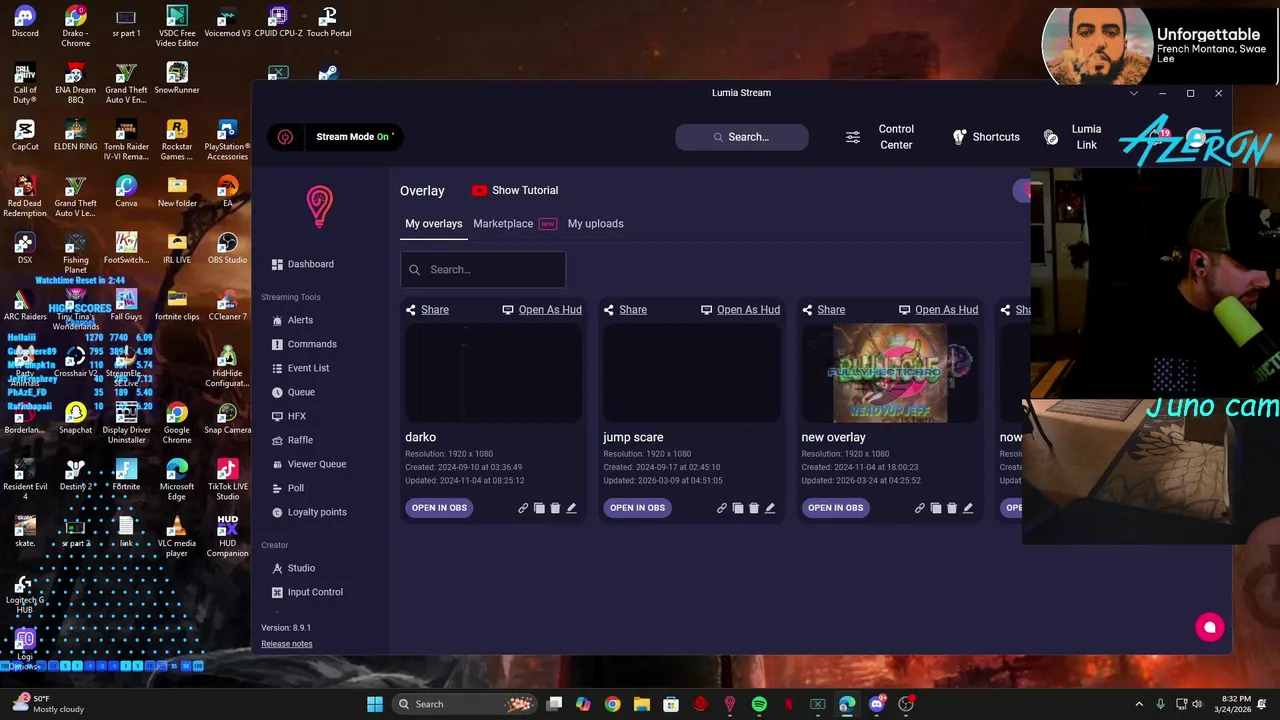
Task: Duplicate the darko overlay
Action: pos(539,508)
